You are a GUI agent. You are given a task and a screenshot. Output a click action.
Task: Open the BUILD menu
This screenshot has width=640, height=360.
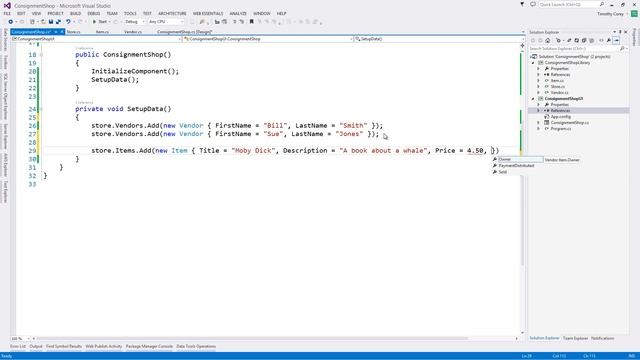(x=76, y=13)
